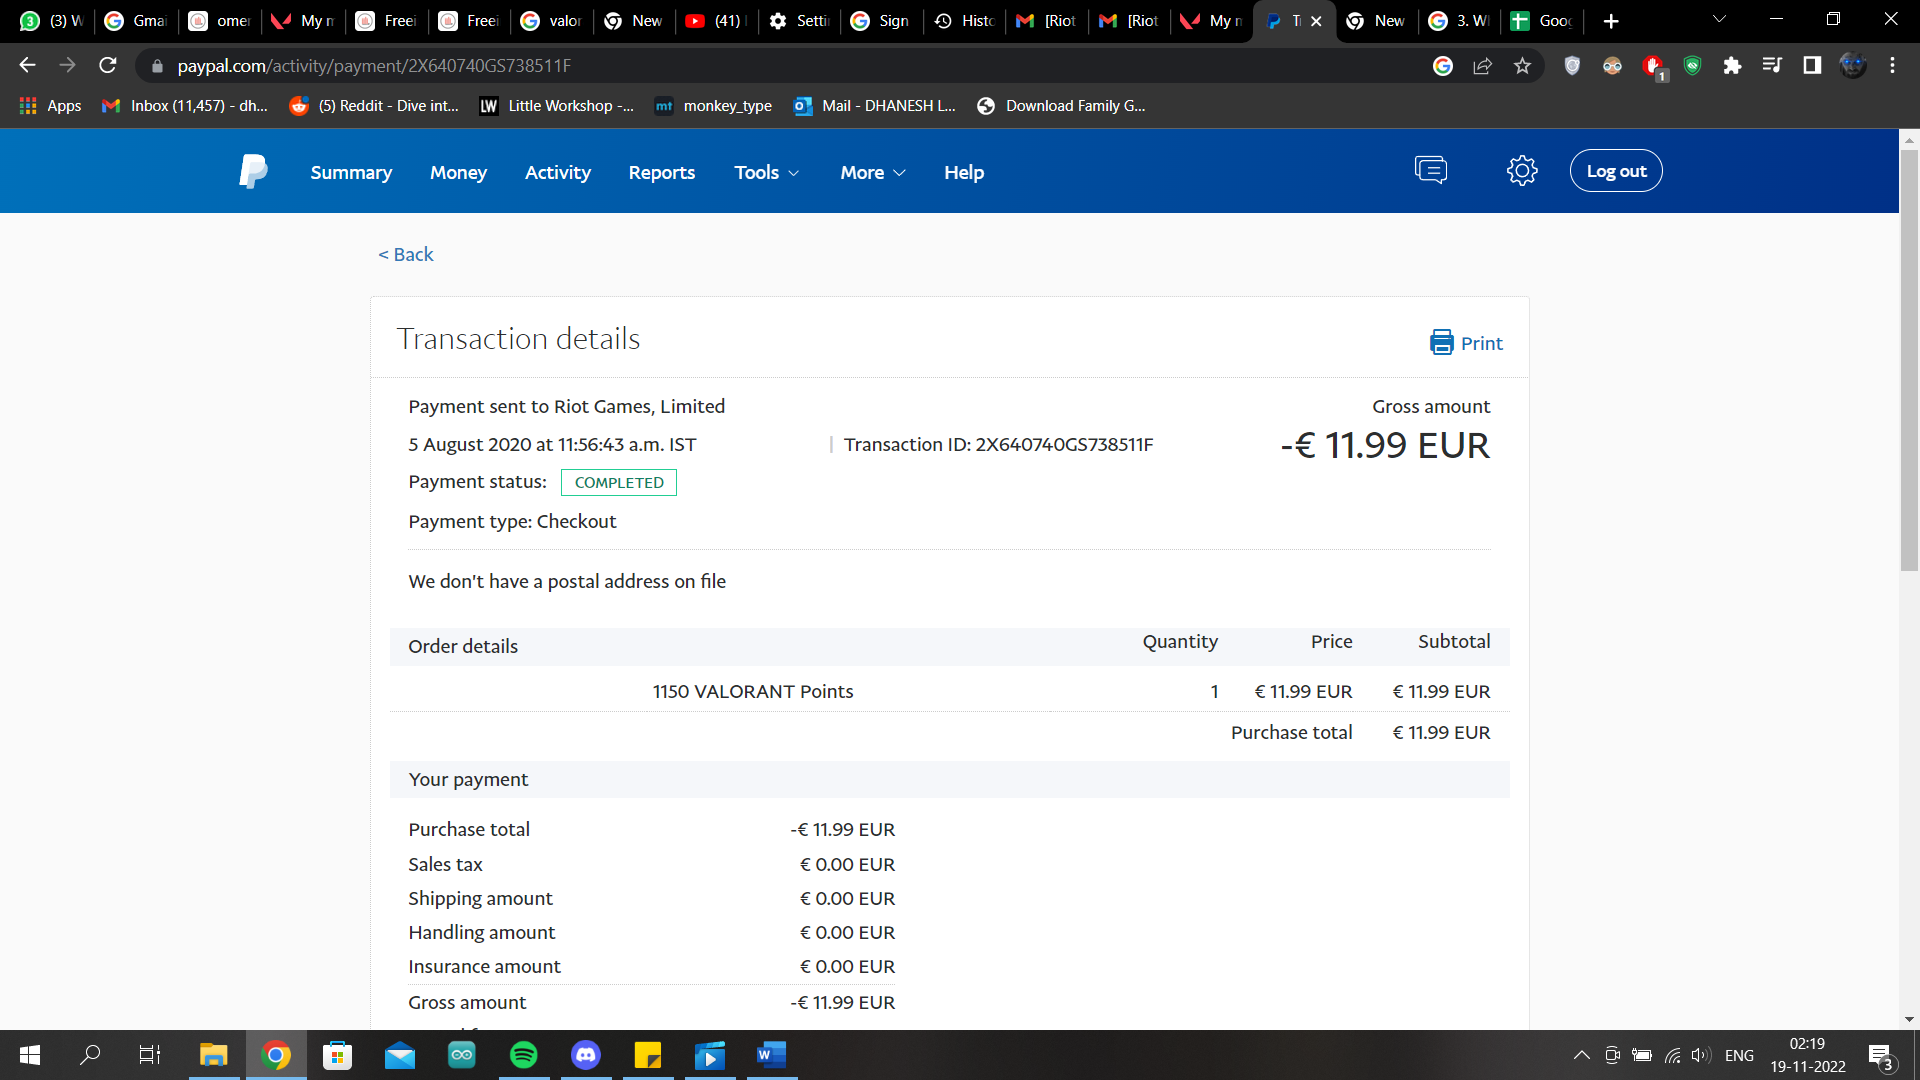Open Task View on the taskbar
The height and width of the screenshot is (1080, 1920).
pyautogui.click(x=150, y=1055)
